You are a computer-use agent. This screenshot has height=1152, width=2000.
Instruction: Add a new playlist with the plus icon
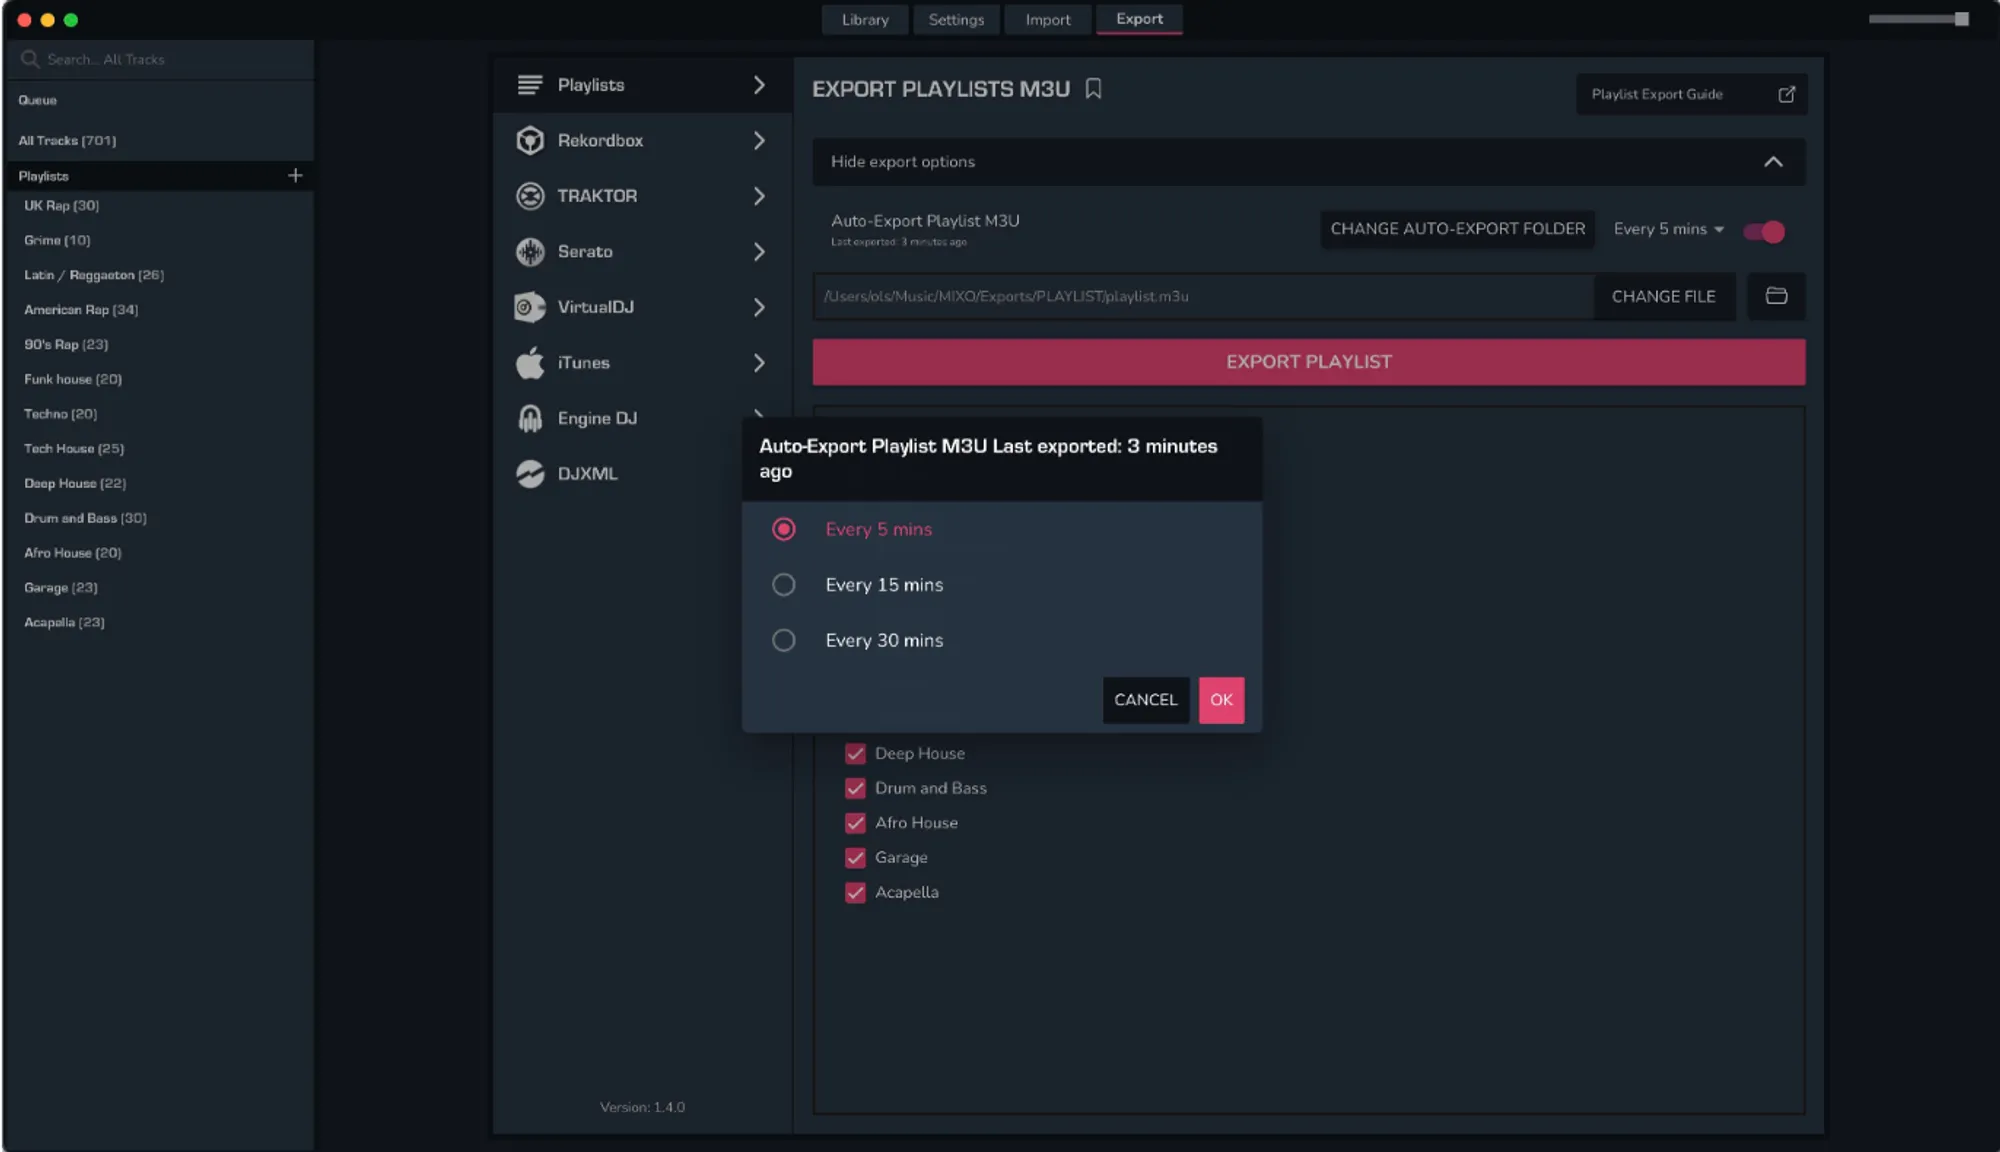pos(295,176)
